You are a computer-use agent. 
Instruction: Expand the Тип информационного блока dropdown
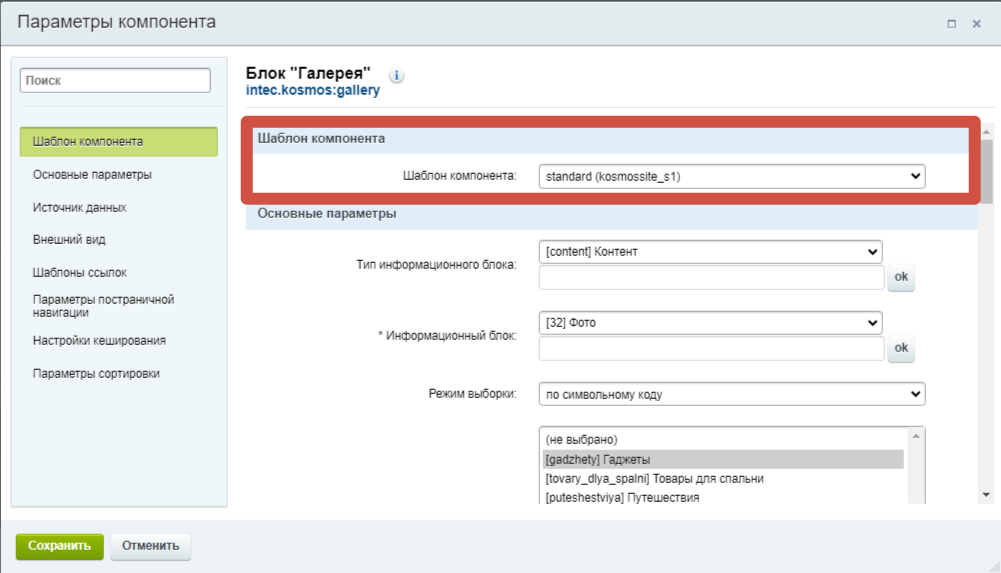coord(711,251)
